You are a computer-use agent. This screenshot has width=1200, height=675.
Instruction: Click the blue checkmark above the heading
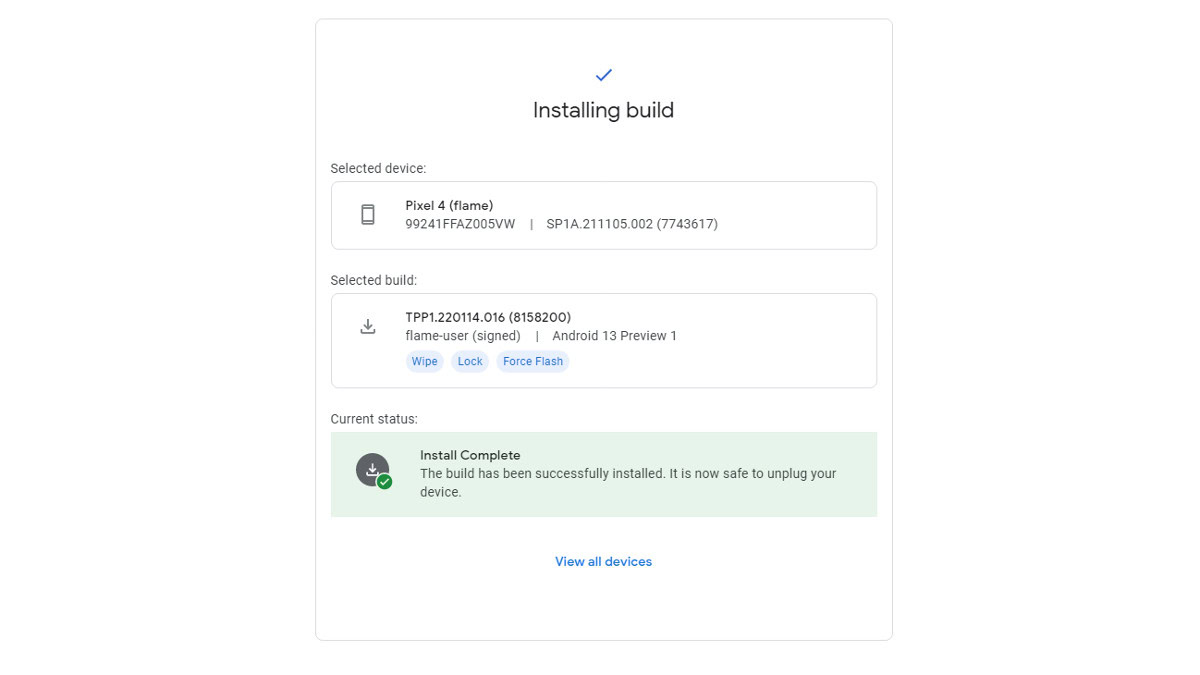[603, 75]
